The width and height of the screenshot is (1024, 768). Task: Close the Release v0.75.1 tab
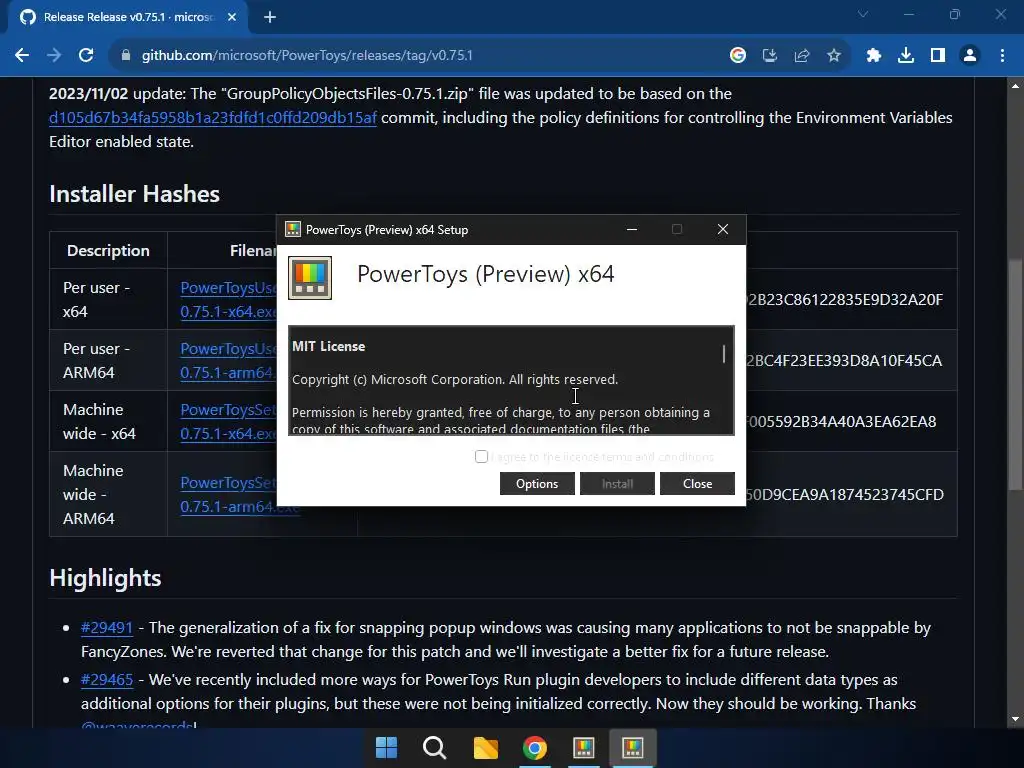point(232,18)
